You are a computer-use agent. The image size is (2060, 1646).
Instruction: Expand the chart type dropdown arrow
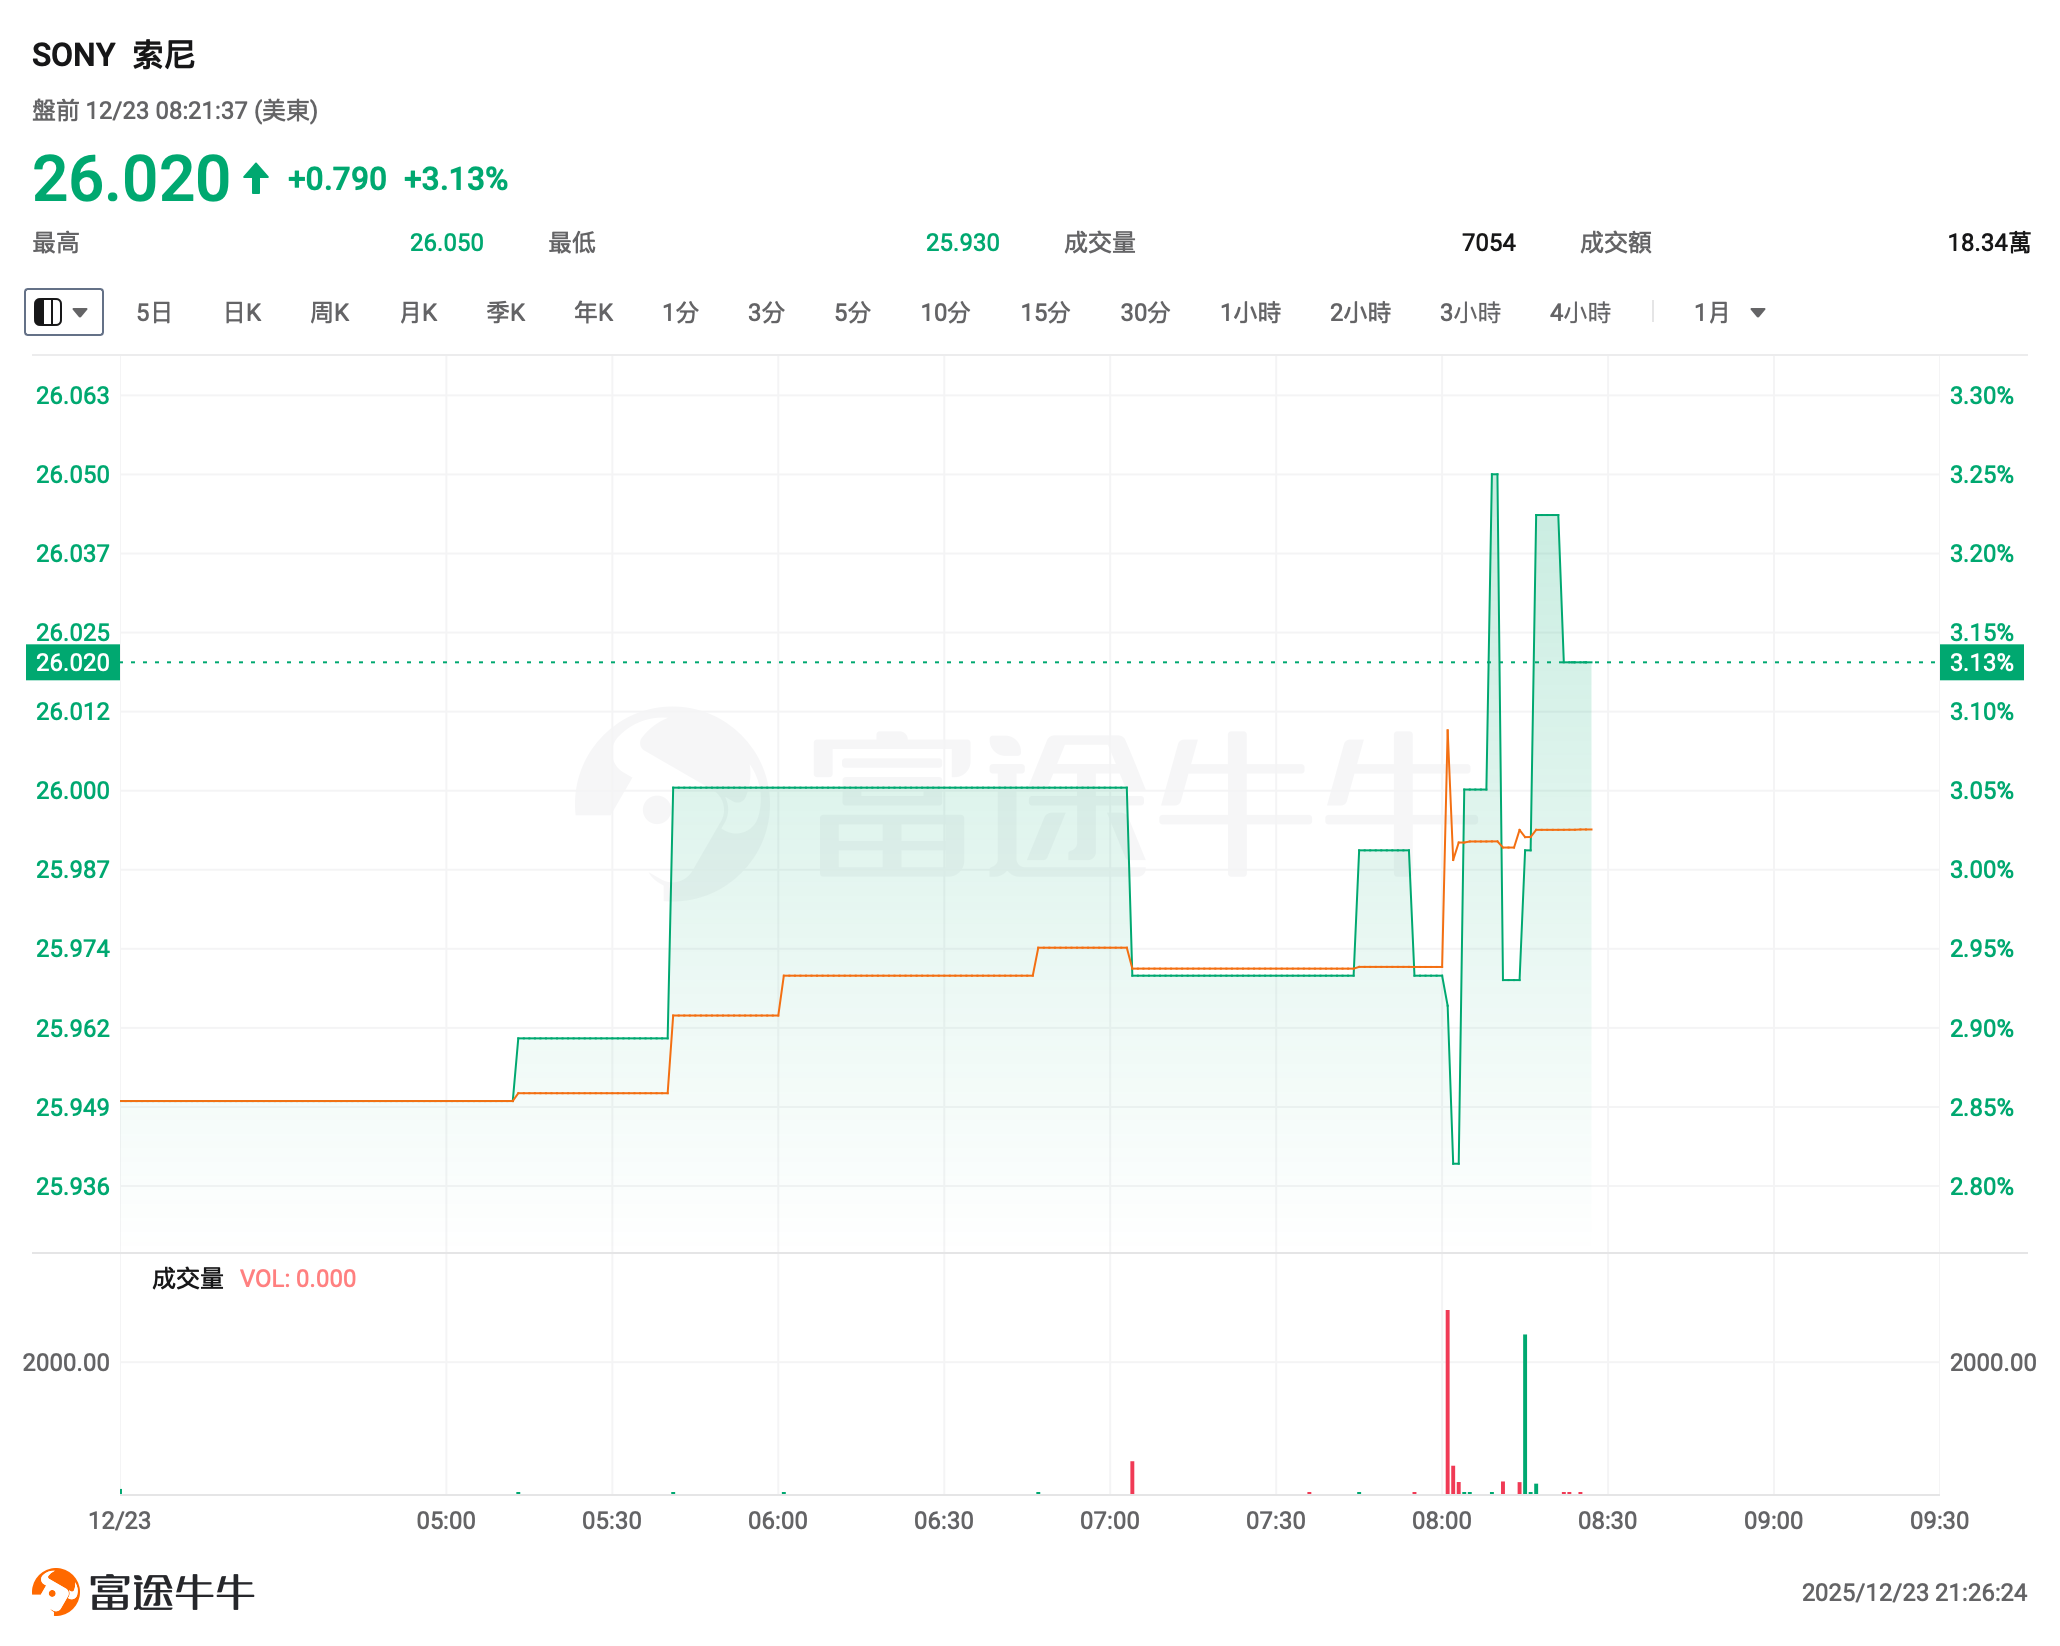click(81, 312)
